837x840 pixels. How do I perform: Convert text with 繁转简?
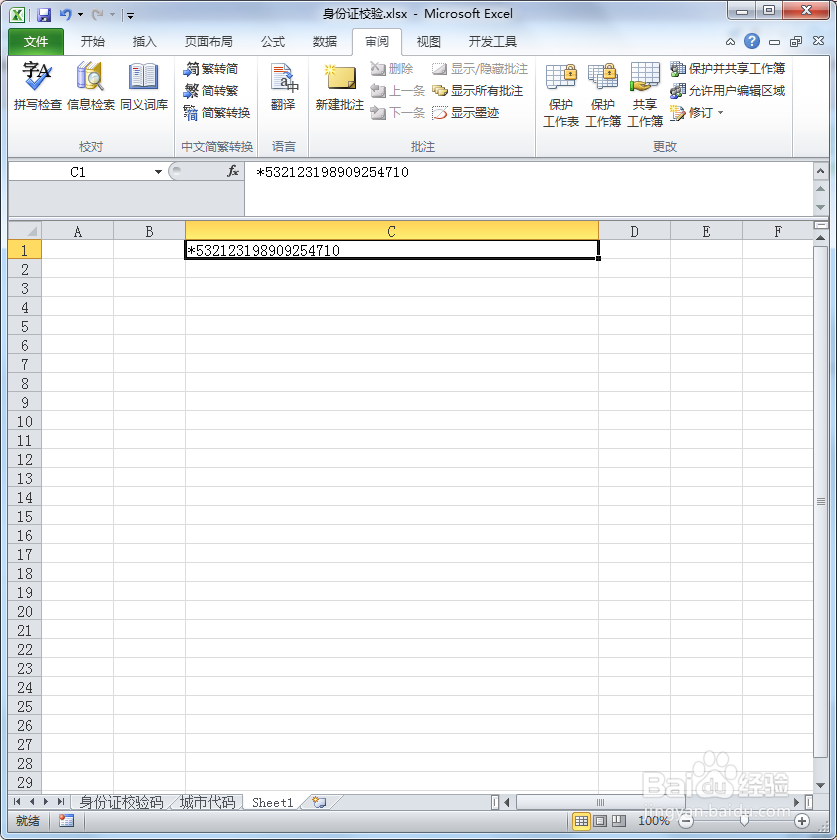tap(211, 69)
